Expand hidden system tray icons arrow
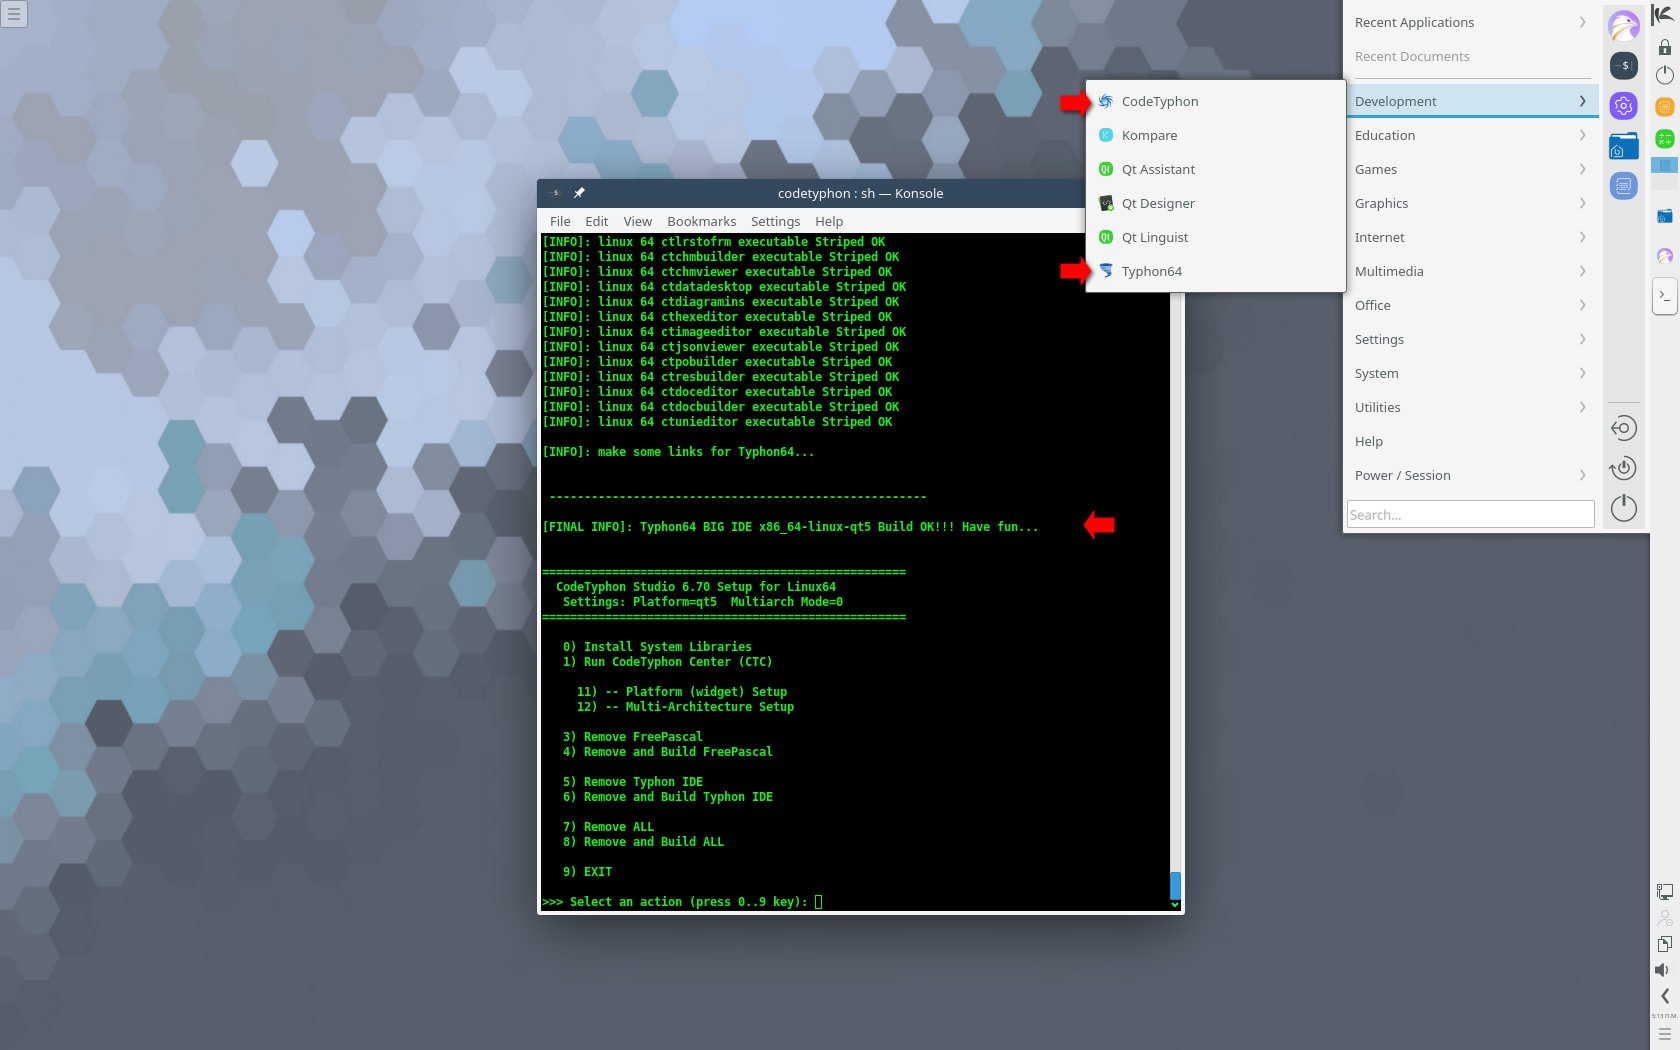The image size is (1680, 1050). click(1664, 996)
